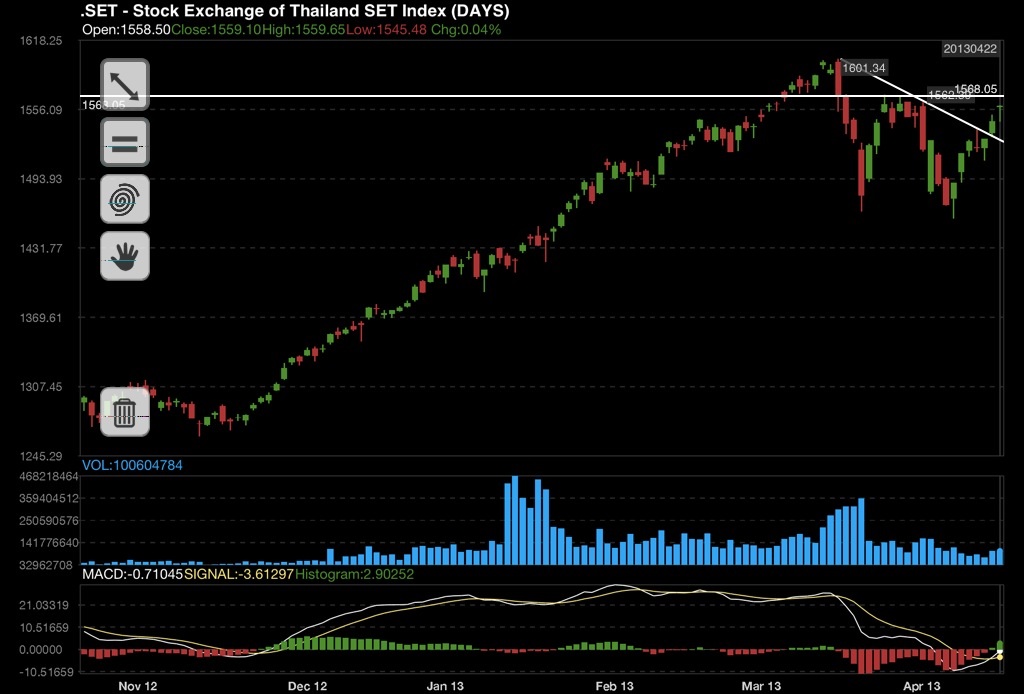1024x694 pixels.
Task: Click the 468218464 volume axis label
Action: coord(49,477)
